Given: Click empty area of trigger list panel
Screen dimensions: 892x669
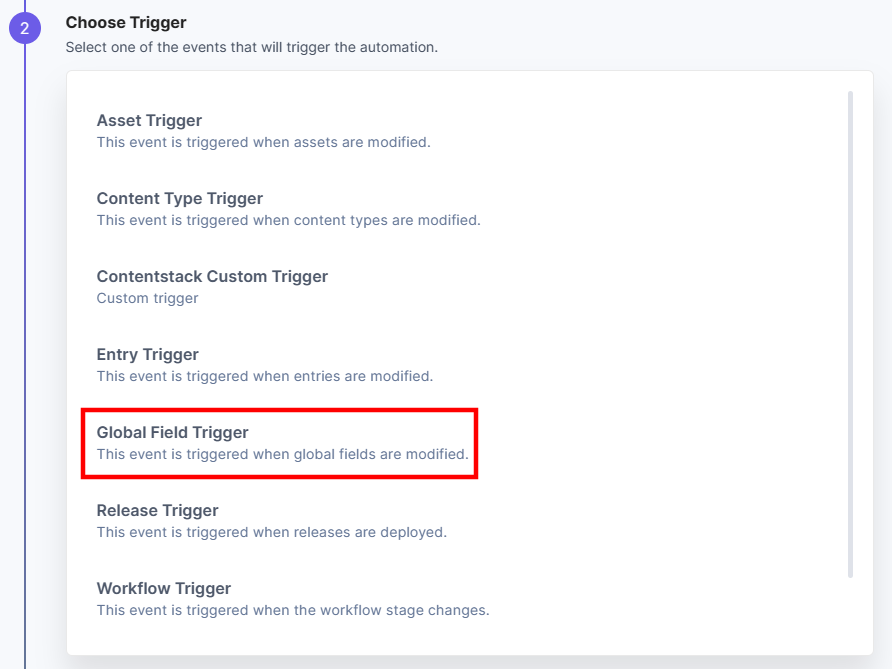Looking at the screenshot, I should click(654, 341).
